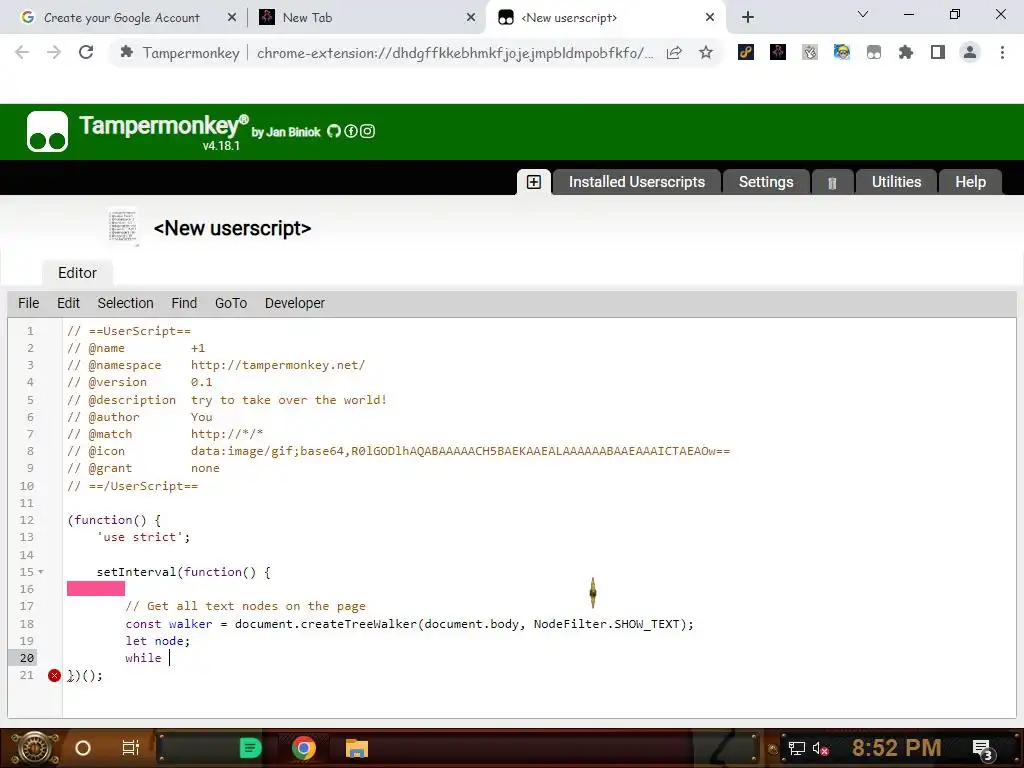Open the tab search chevron dropdown
Viewport: 1024px width, 768px height.
tap(862, 14)
